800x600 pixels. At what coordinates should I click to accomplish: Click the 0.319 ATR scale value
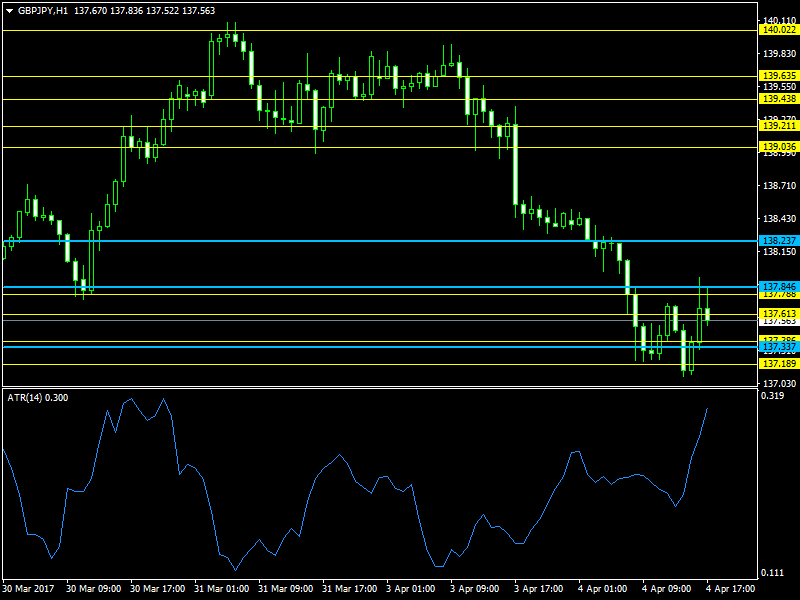point(772,396)
